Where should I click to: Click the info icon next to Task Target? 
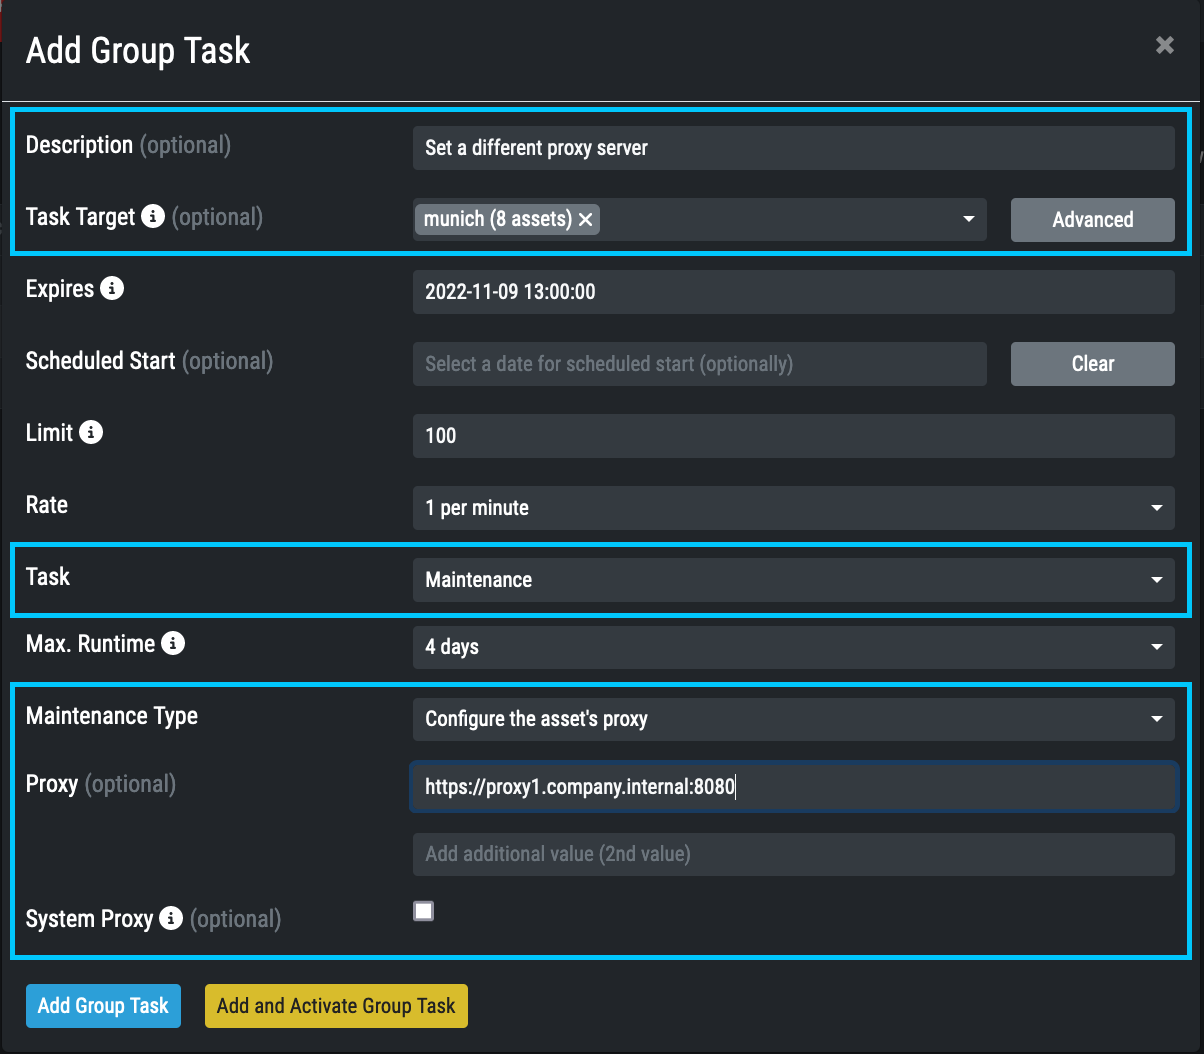152,216
